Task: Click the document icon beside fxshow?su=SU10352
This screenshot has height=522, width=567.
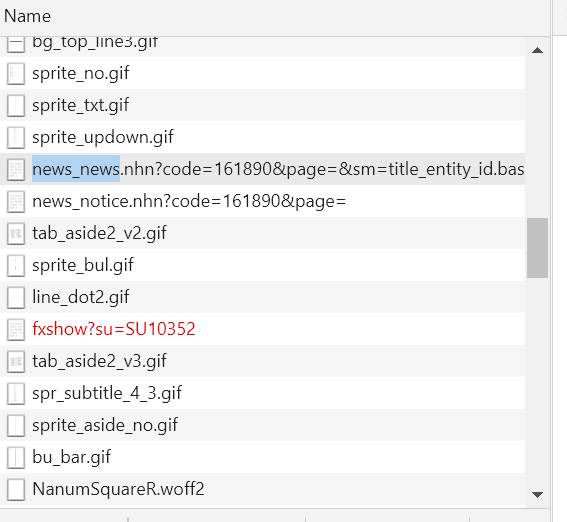Action: click(16, 329)
